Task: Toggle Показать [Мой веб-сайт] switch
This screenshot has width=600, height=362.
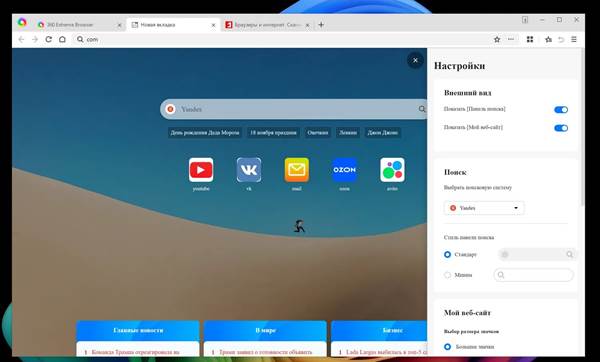Action: pyautogui.click(x=561, y=128)
